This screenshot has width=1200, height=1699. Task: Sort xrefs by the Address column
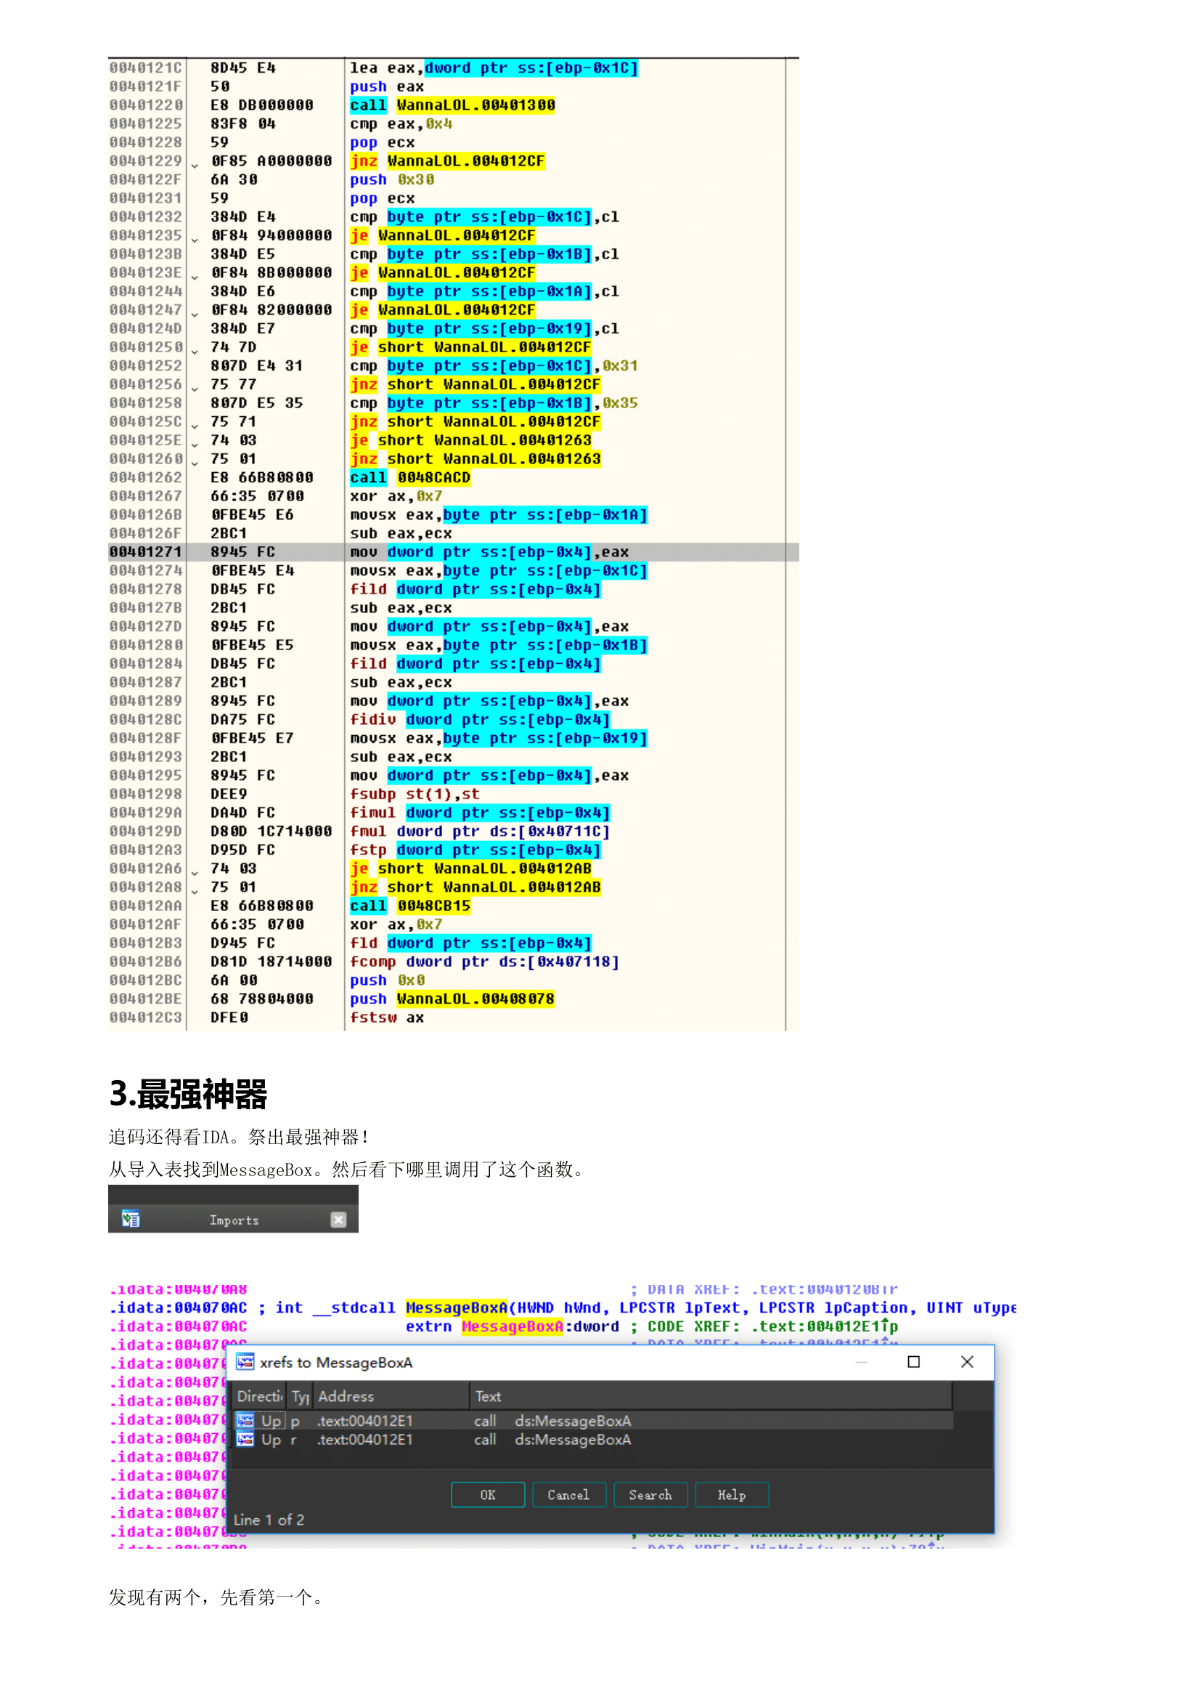(x=391, y=1396)
